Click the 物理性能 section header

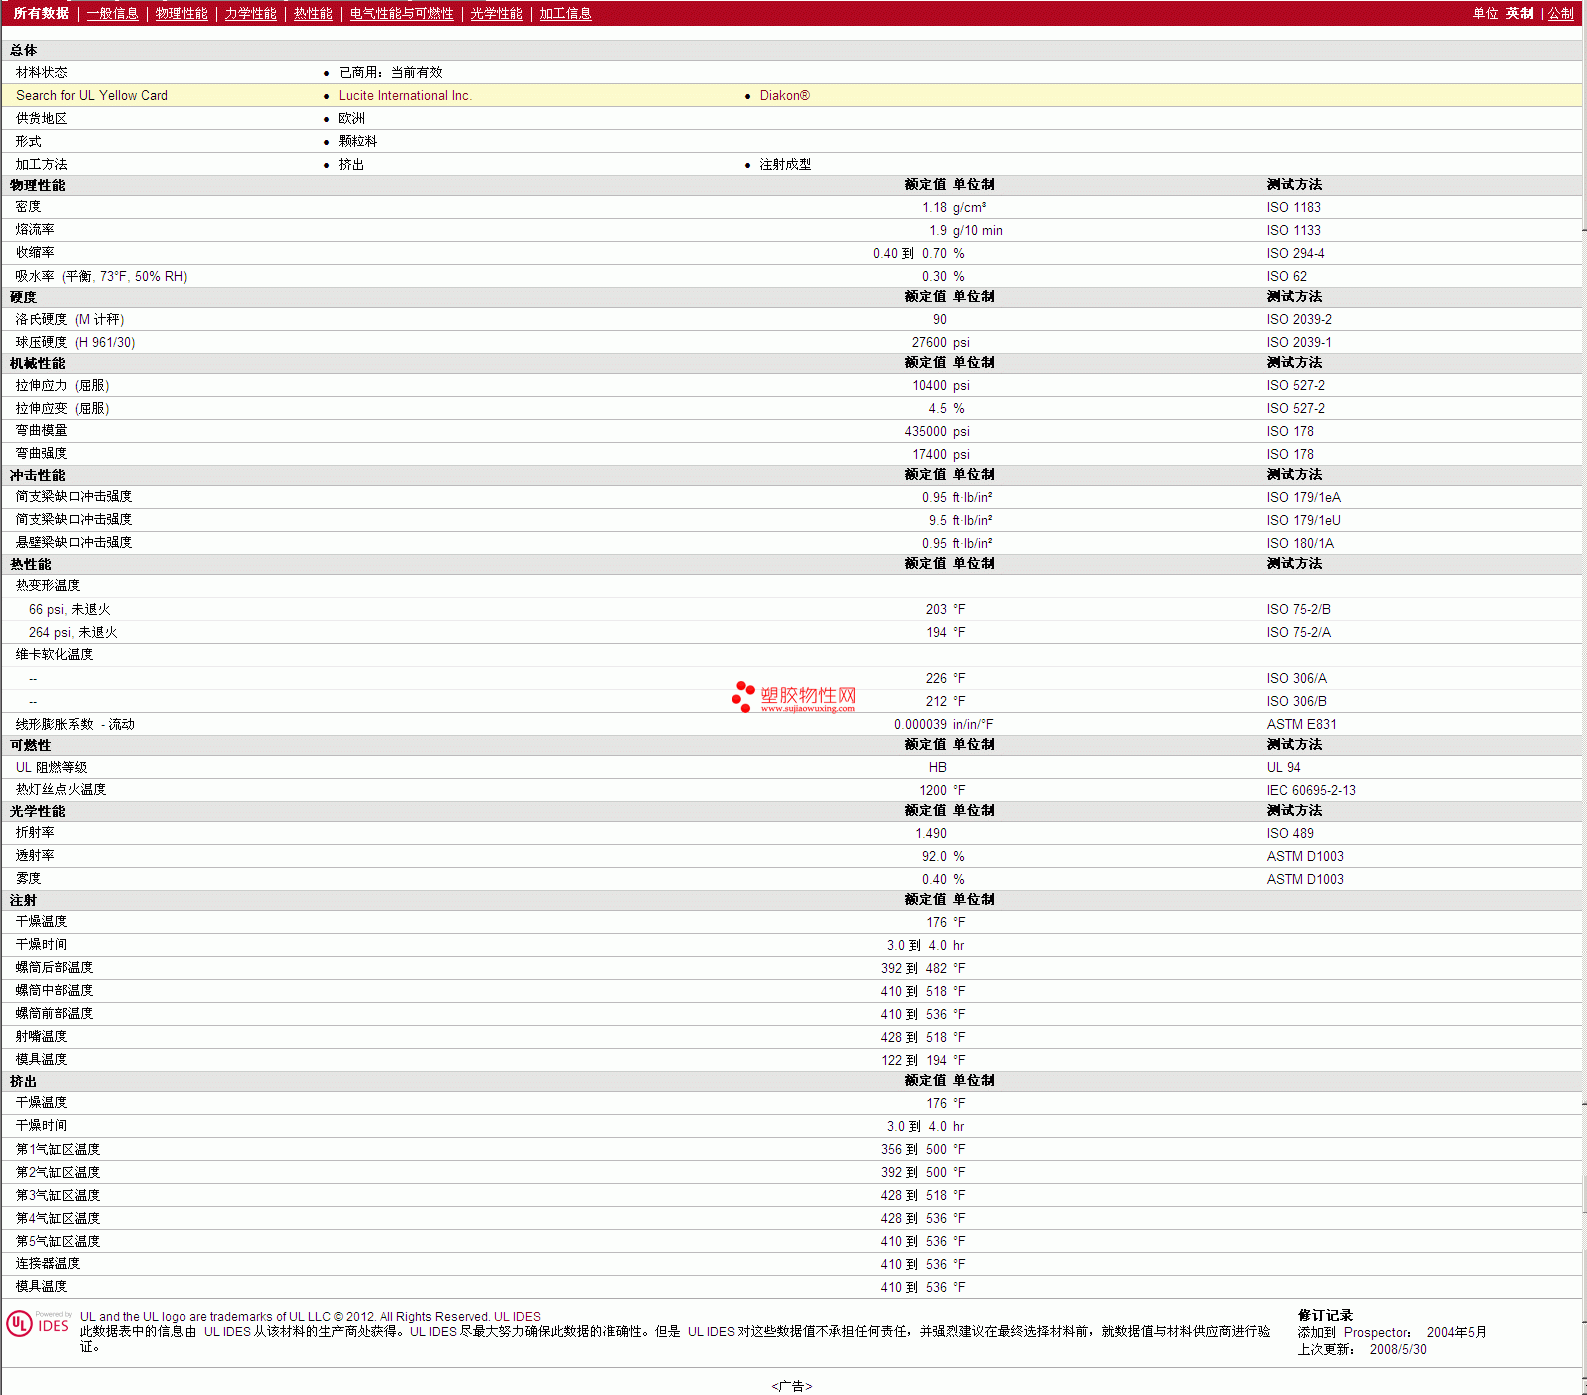pos(38,185)
